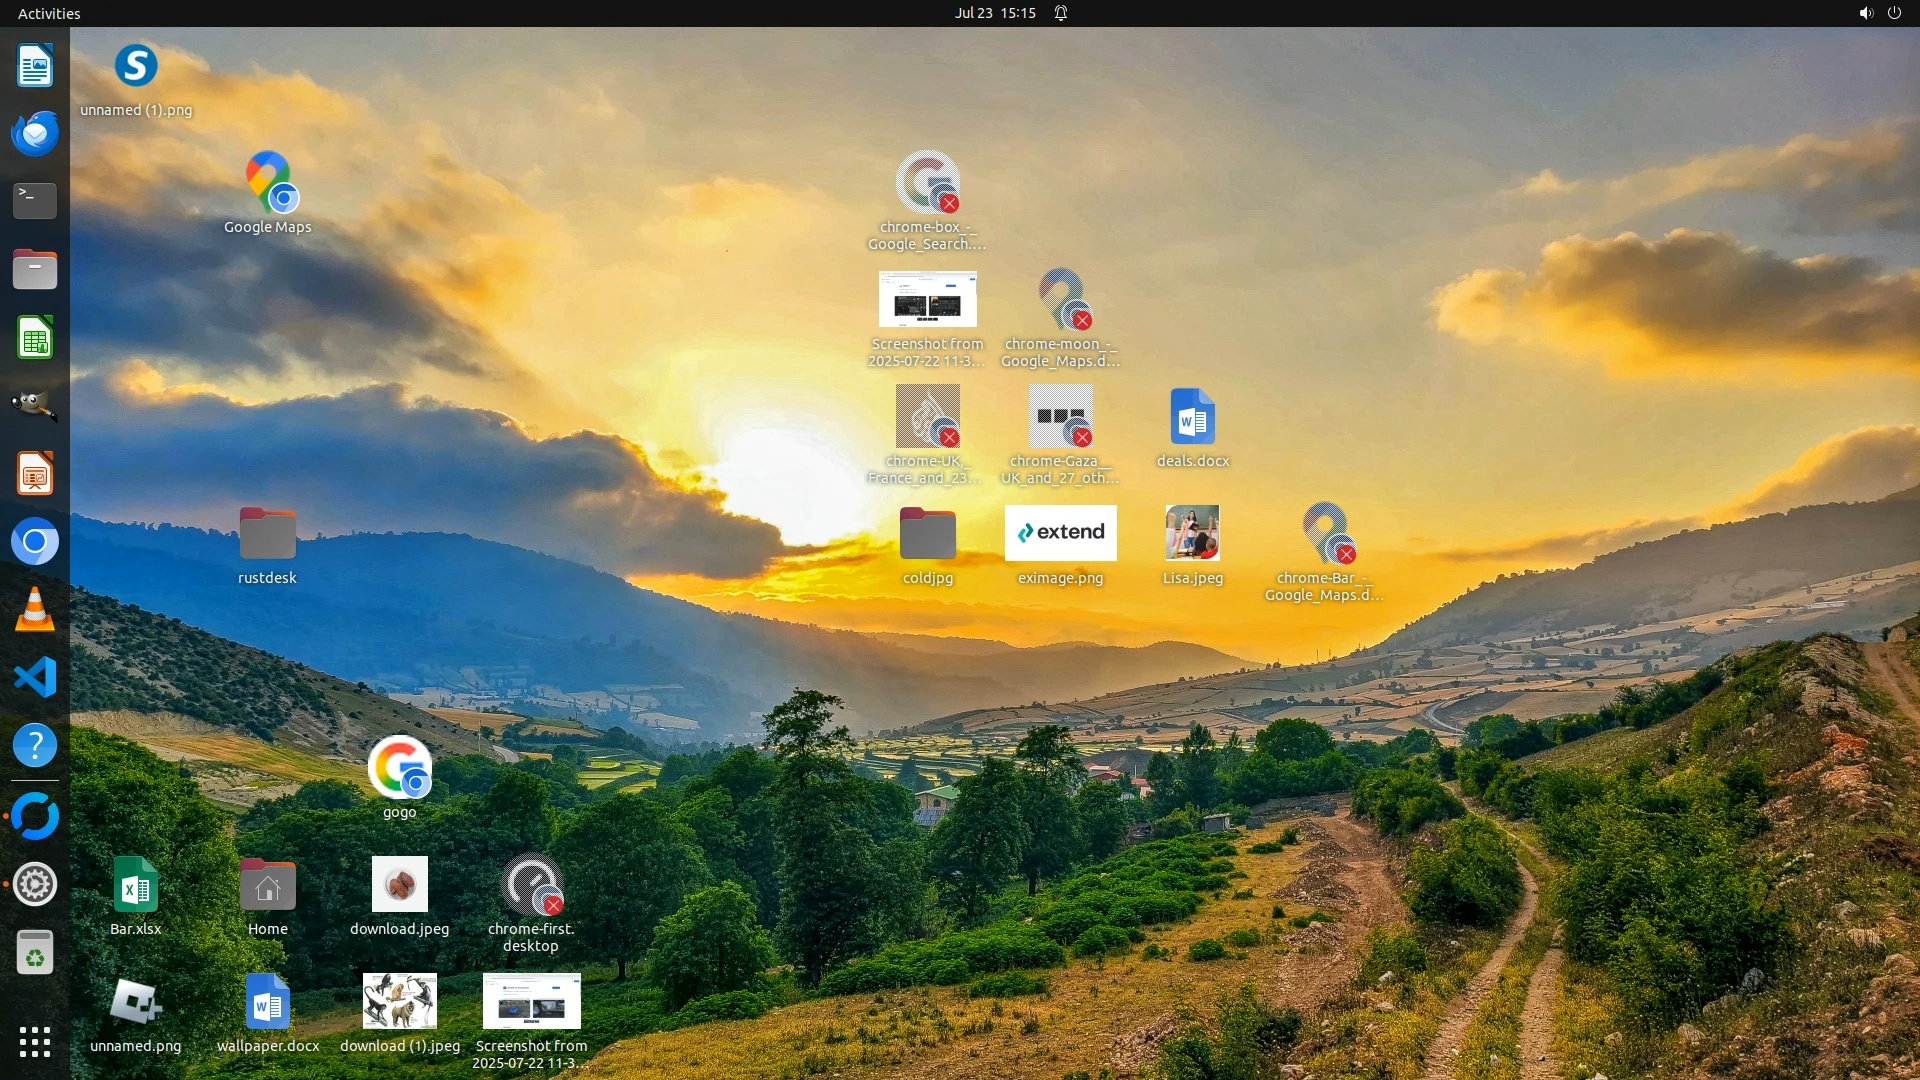Viewport: 1920px width, 1080px height.
Task: Show Applications grid button
Action: click(34, 1042)
